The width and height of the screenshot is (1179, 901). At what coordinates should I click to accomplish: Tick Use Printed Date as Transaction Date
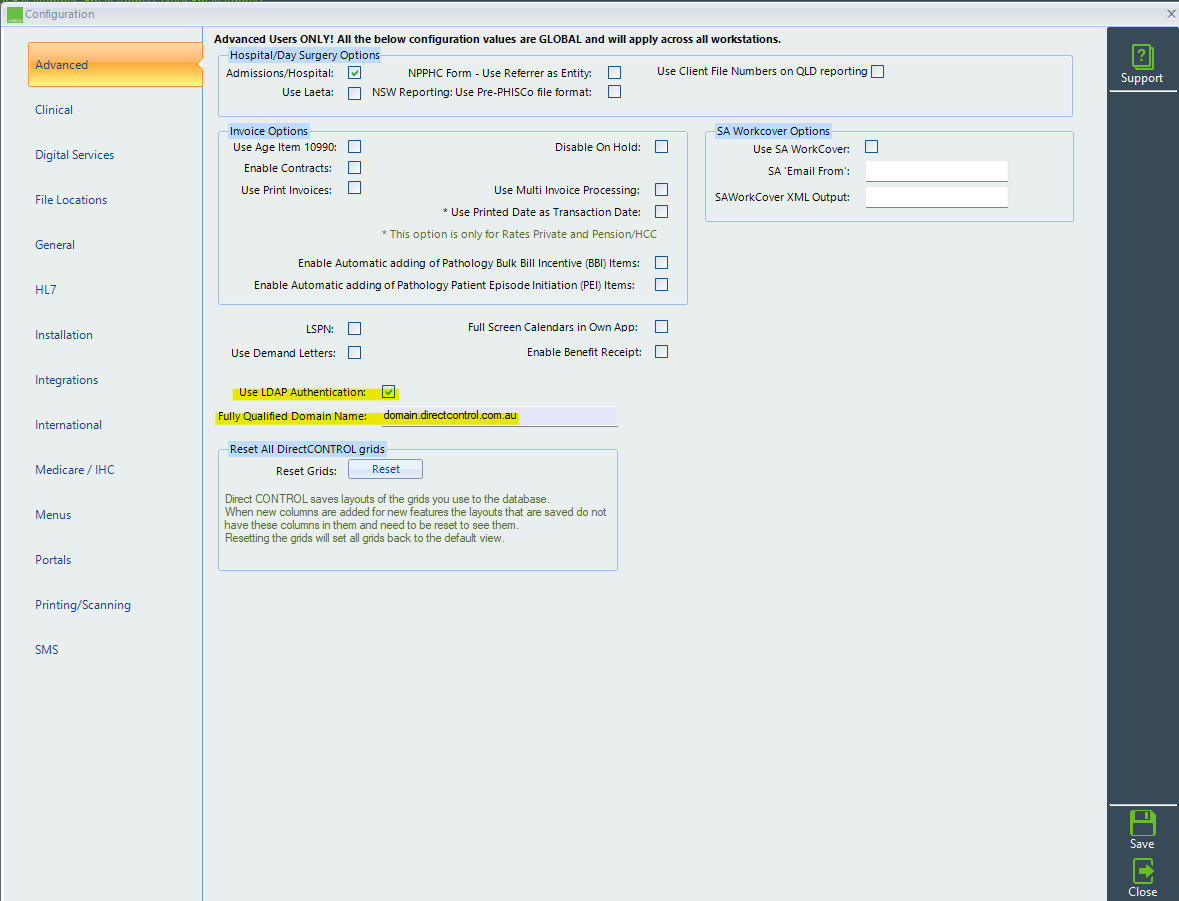(662, 211)
